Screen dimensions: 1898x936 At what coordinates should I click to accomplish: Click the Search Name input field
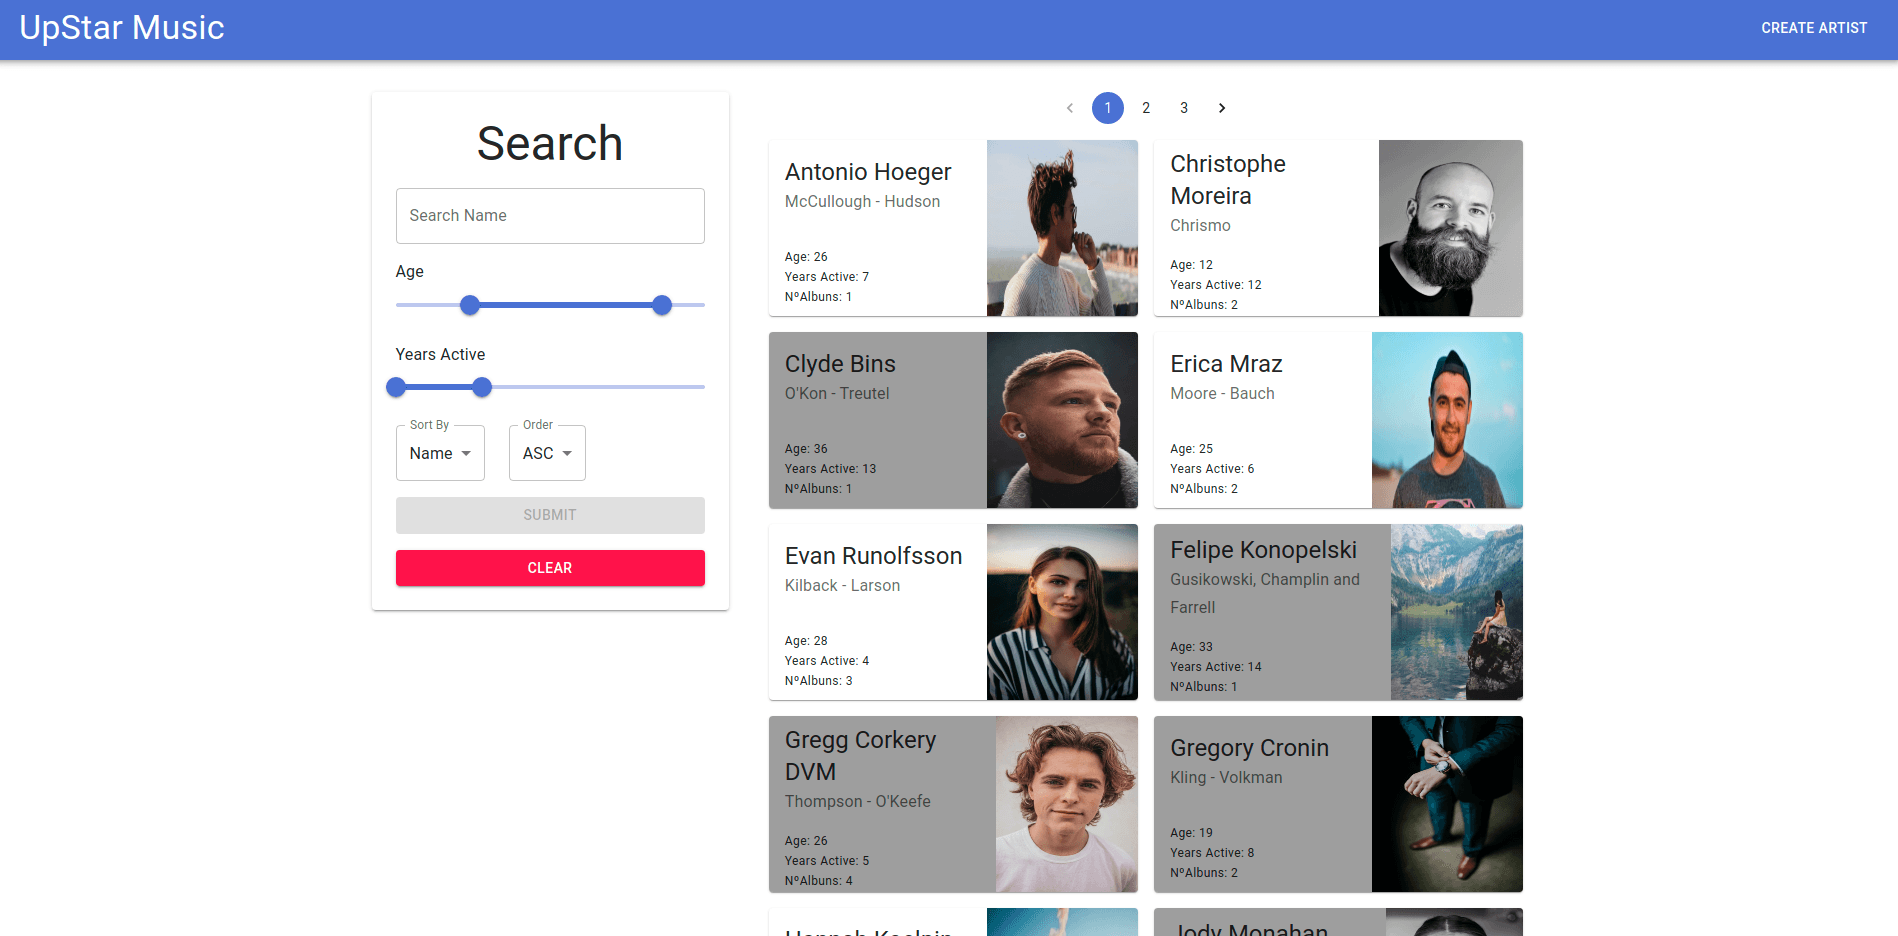coord(550,216)
